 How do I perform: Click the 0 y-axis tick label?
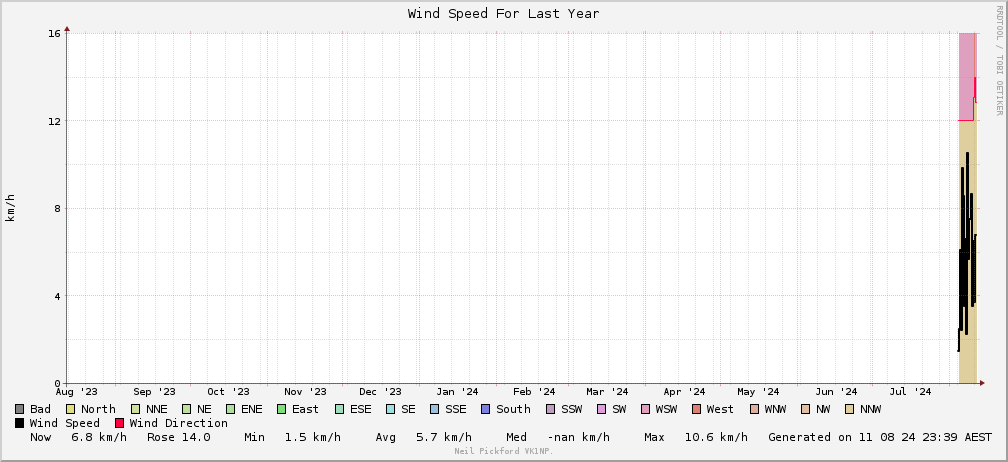click(57, 384)
